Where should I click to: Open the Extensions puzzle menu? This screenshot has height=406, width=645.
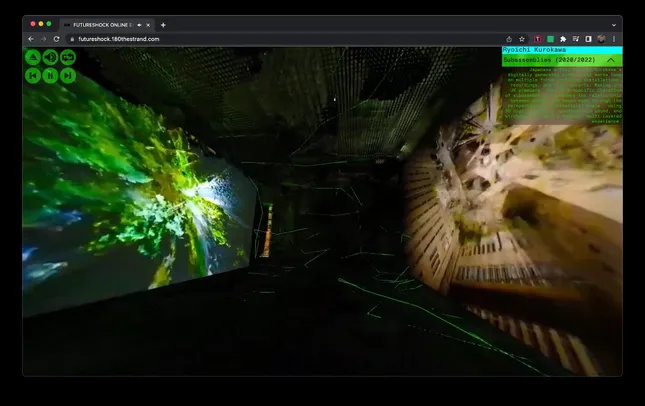[x=563, y=39]
